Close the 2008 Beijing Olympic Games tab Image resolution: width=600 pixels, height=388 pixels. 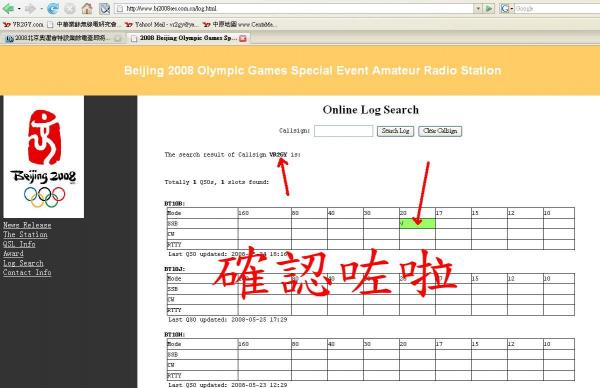click(243, 38)
